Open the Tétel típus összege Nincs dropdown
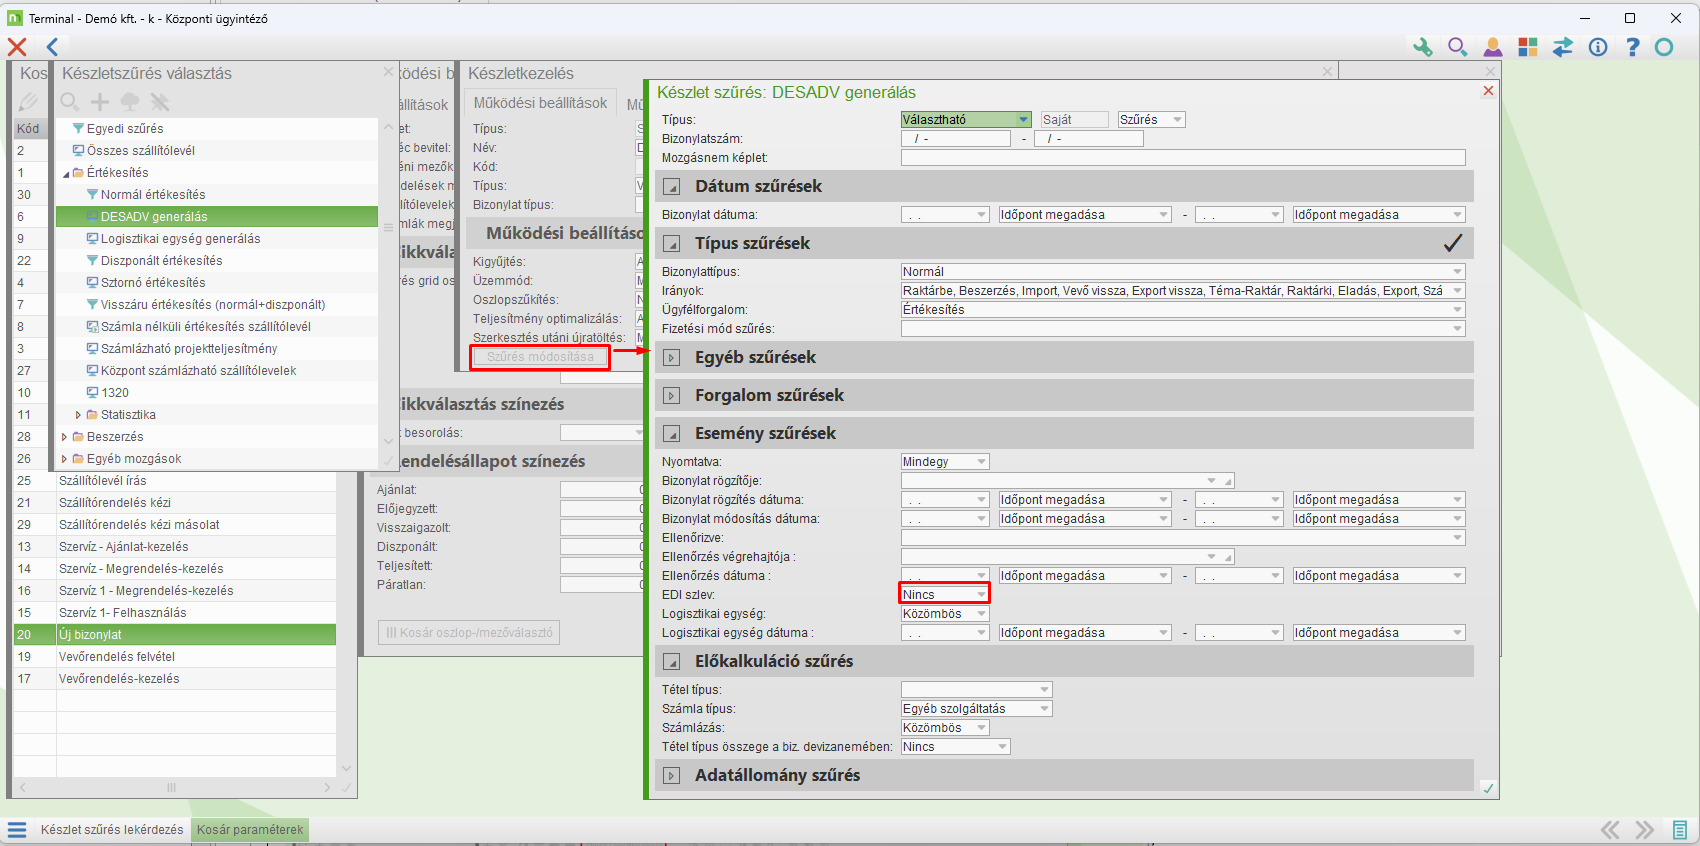 tap(1003, 747)
